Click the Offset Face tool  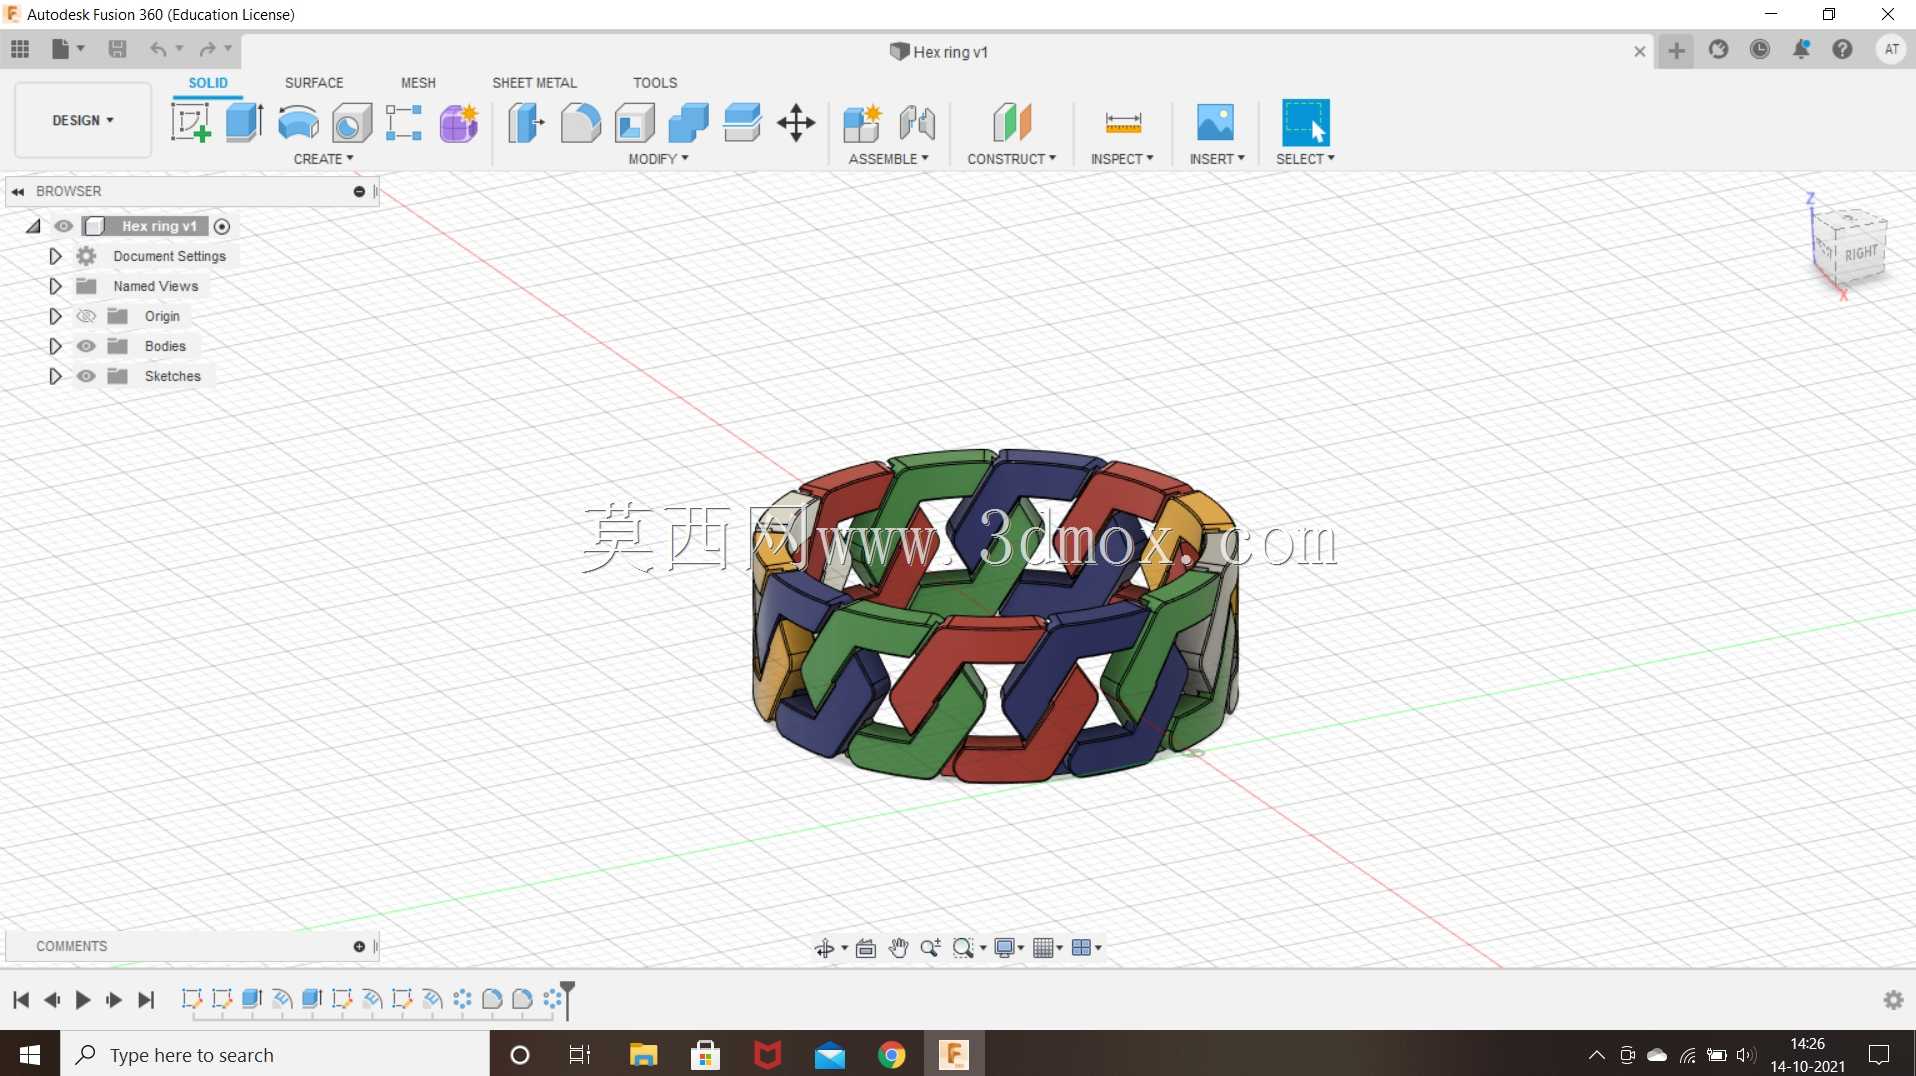[x=742, y=123]
